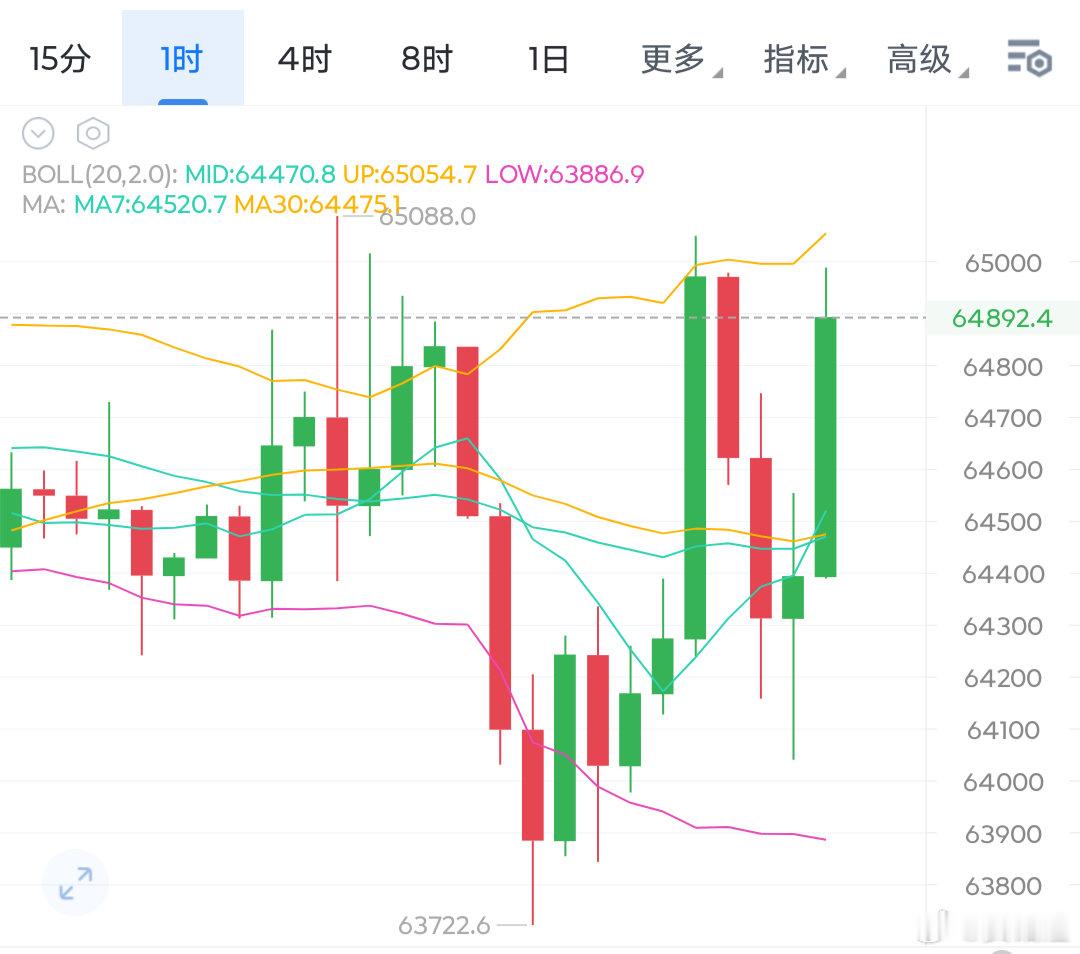Screen dimensions: 1080x954
Task: Click the 64000 price axis label
Action: tap(1003, 782)
